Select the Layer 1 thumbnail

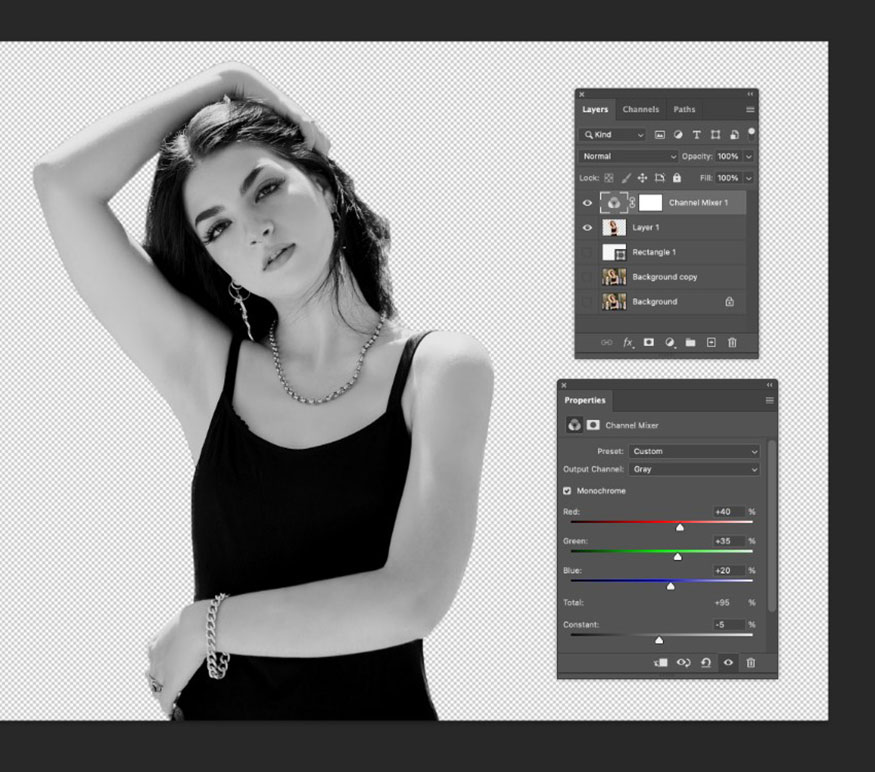(614, 228)
